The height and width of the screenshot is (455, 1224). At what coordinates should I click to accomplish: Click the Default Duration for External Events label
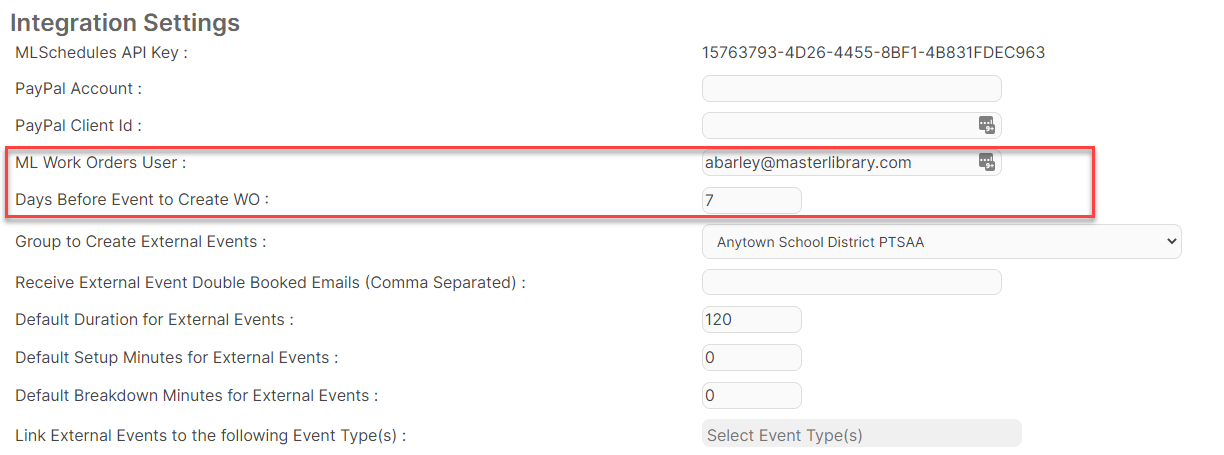[x=154, y=320]
